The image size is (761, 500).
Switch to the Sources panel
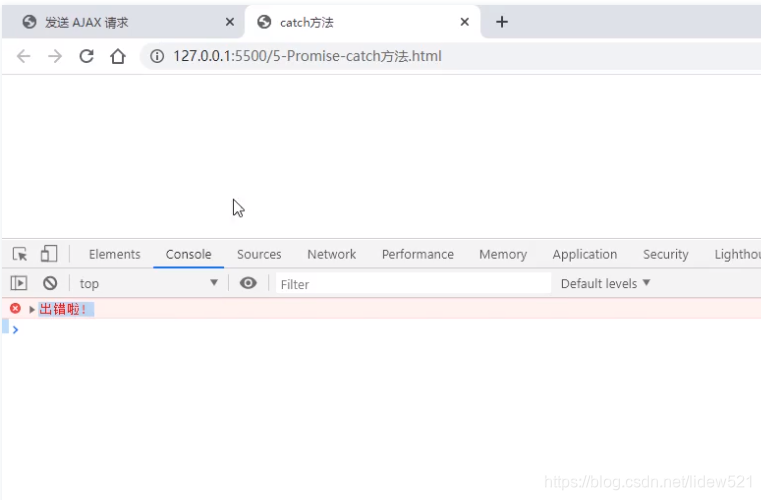(x=259, y=254)
